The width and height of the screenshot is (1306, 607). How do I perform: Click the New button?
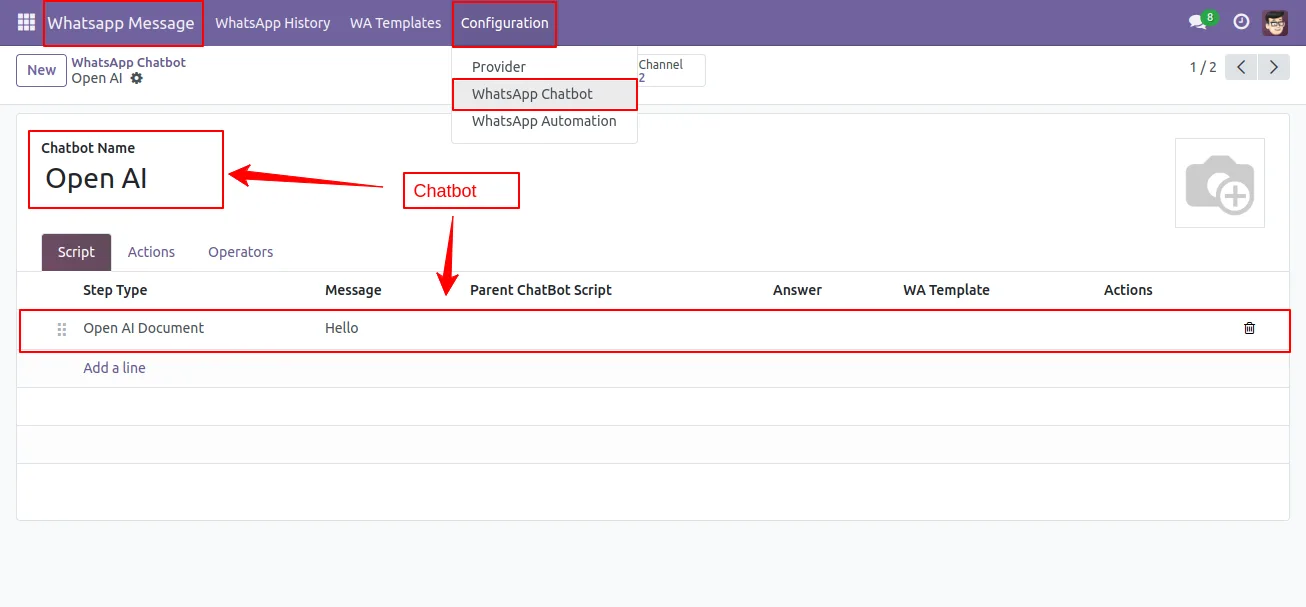(41, 70)
